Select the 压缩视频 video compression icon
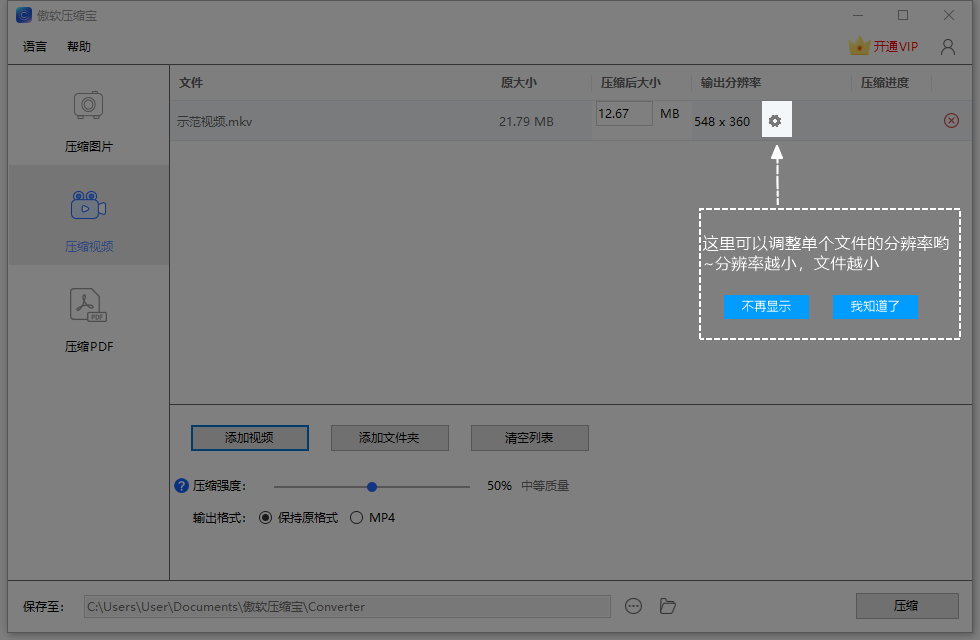Viewport: 980px width, 640px height. pyautogui.click(x=89, y=206)
